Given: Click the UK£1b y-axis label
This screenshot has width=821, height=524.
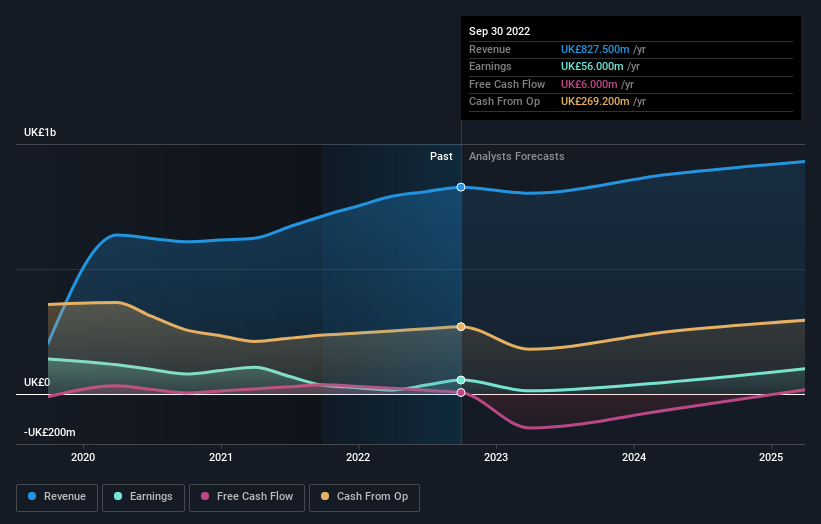Looking at the screenshot, I should click(40, 132).
